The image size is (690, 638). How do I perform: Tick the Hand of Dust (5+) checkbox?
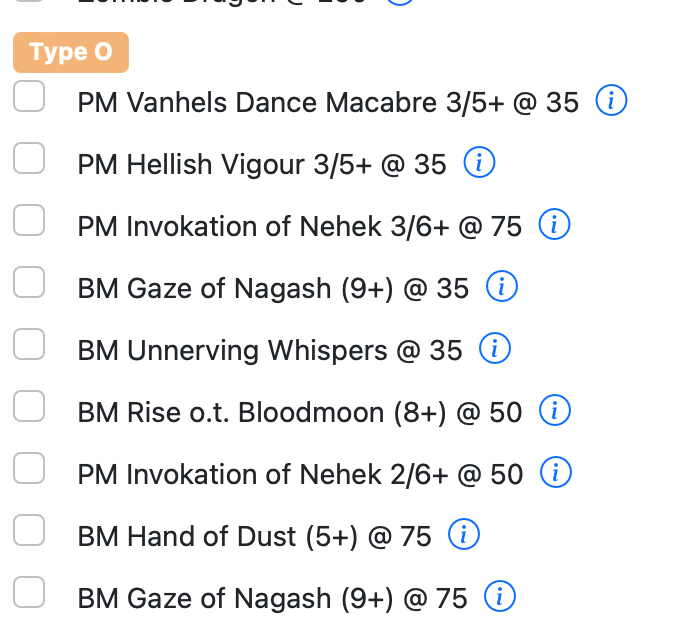click(x=29, y=531)
